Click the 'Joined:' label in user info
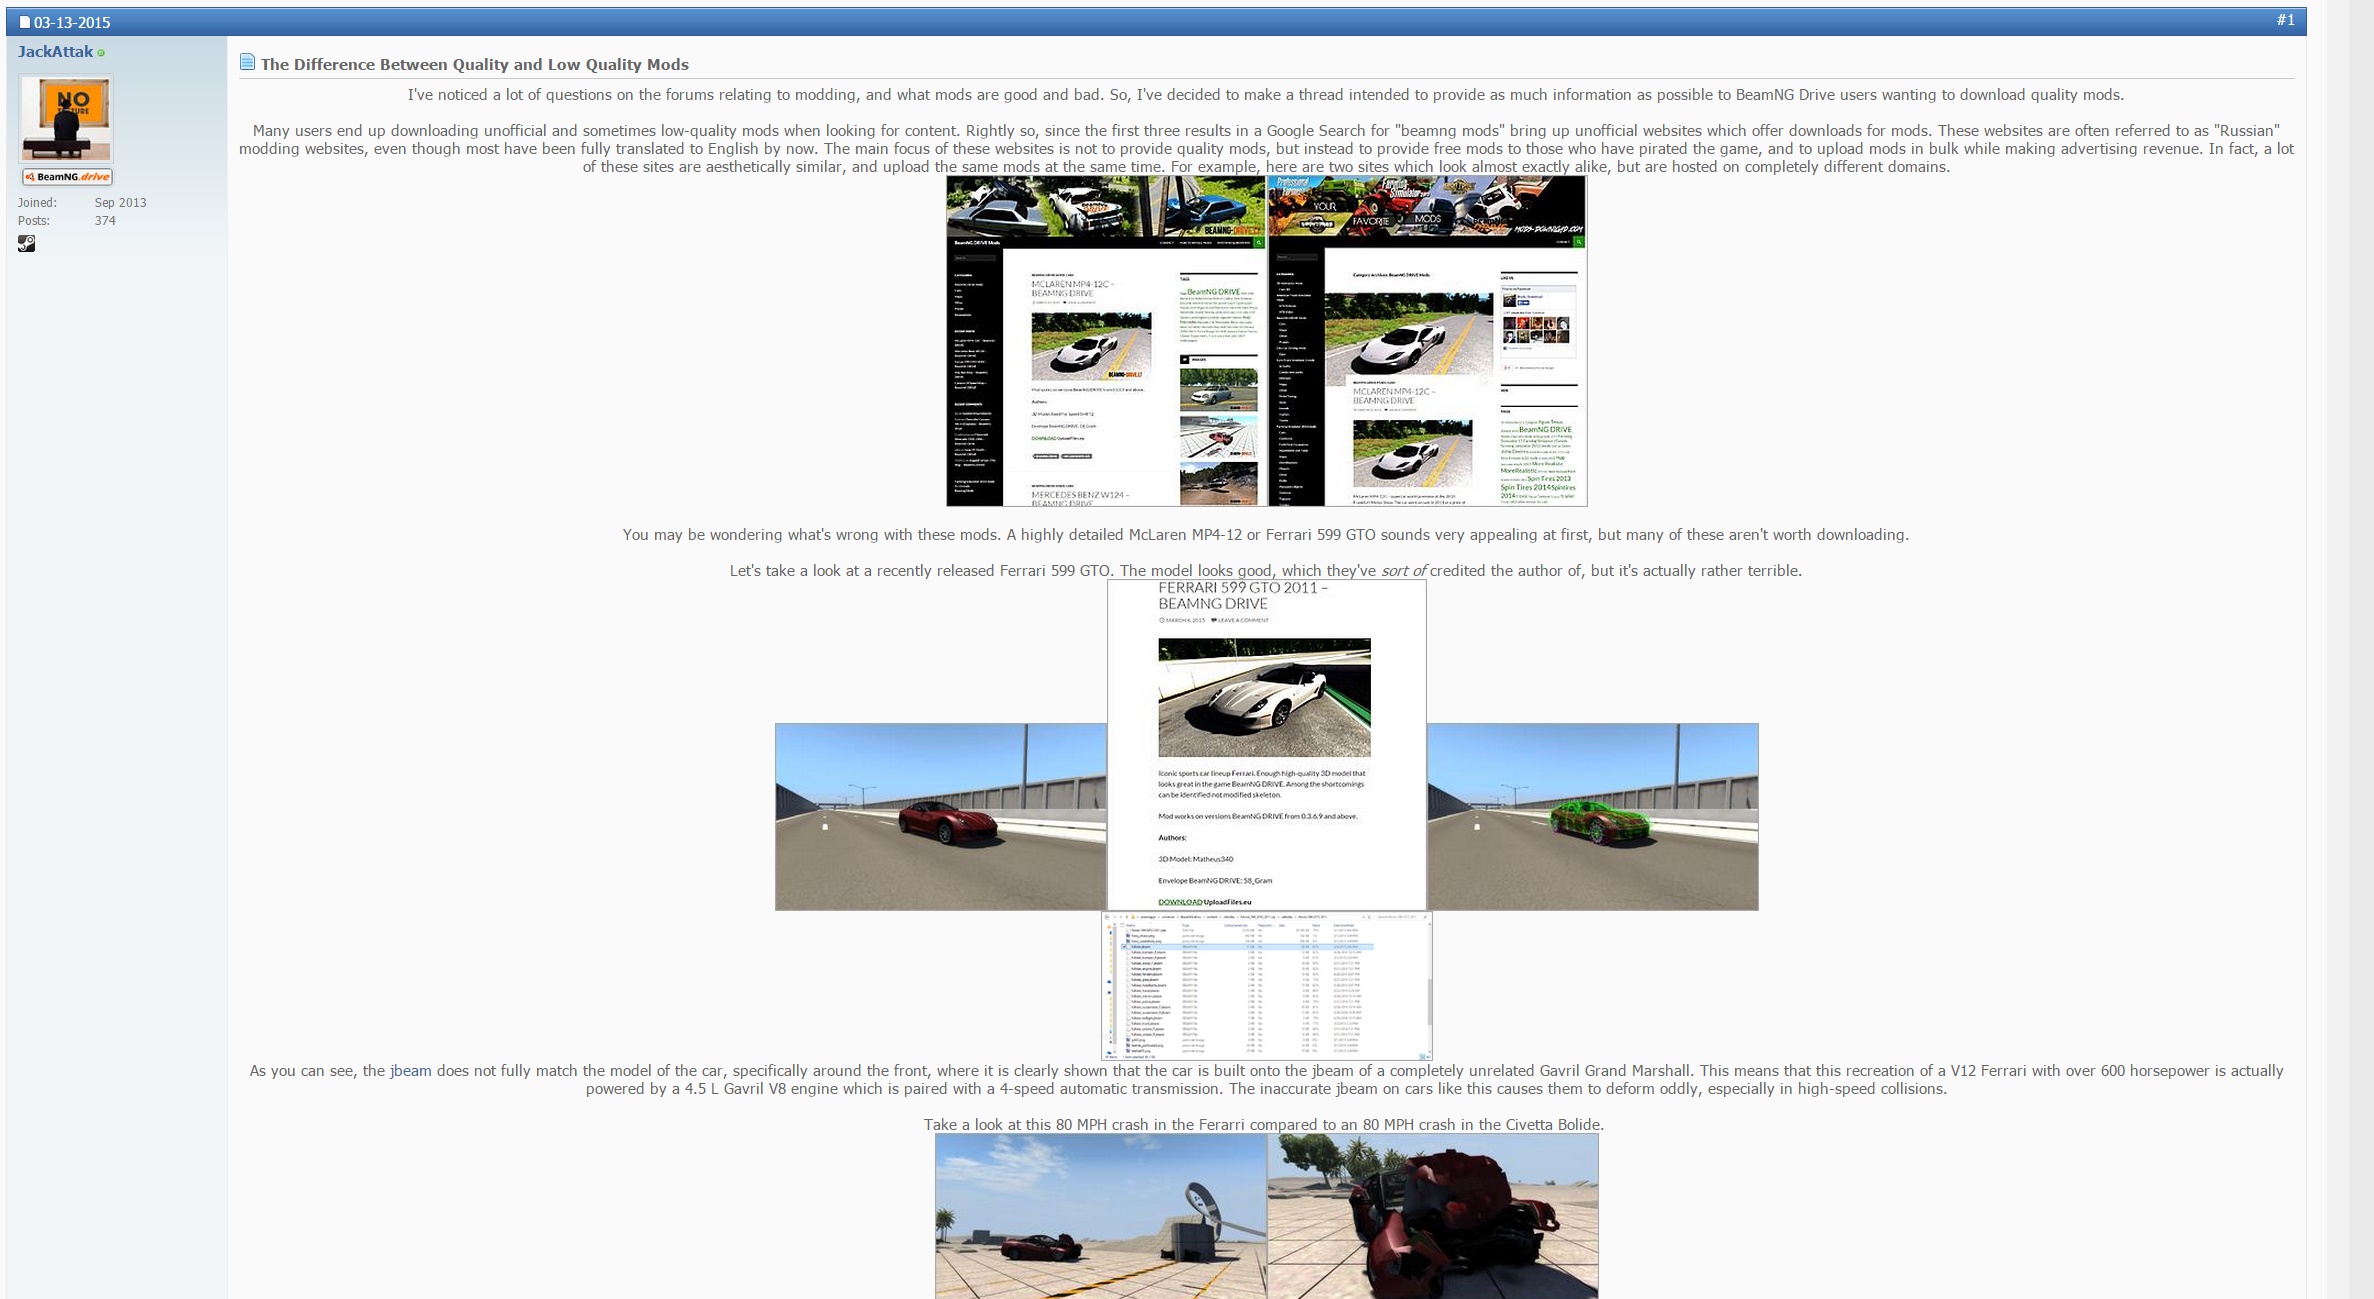This screenshot has height=1299, width=2374. point(37,203)
